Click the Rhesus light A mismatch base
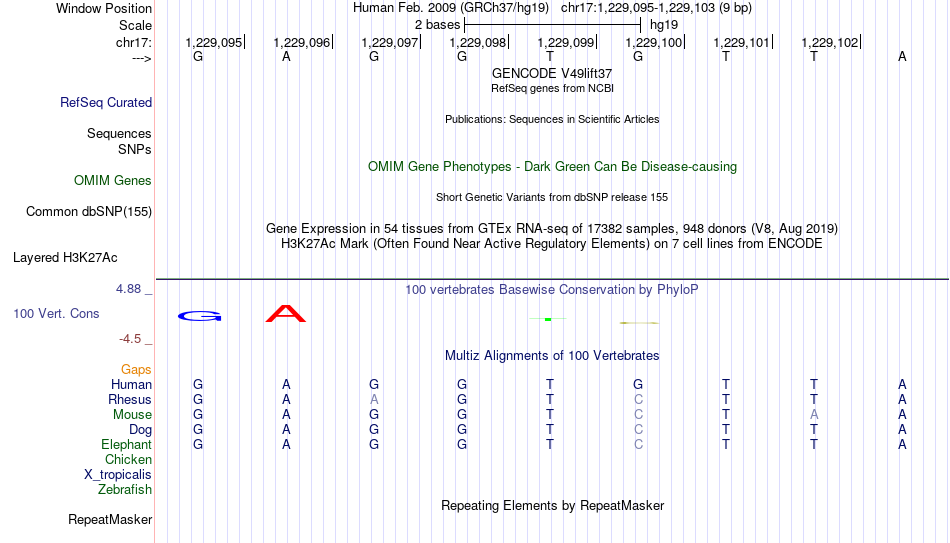This screenshot has width=950, height=543. (x=374, y=399)
